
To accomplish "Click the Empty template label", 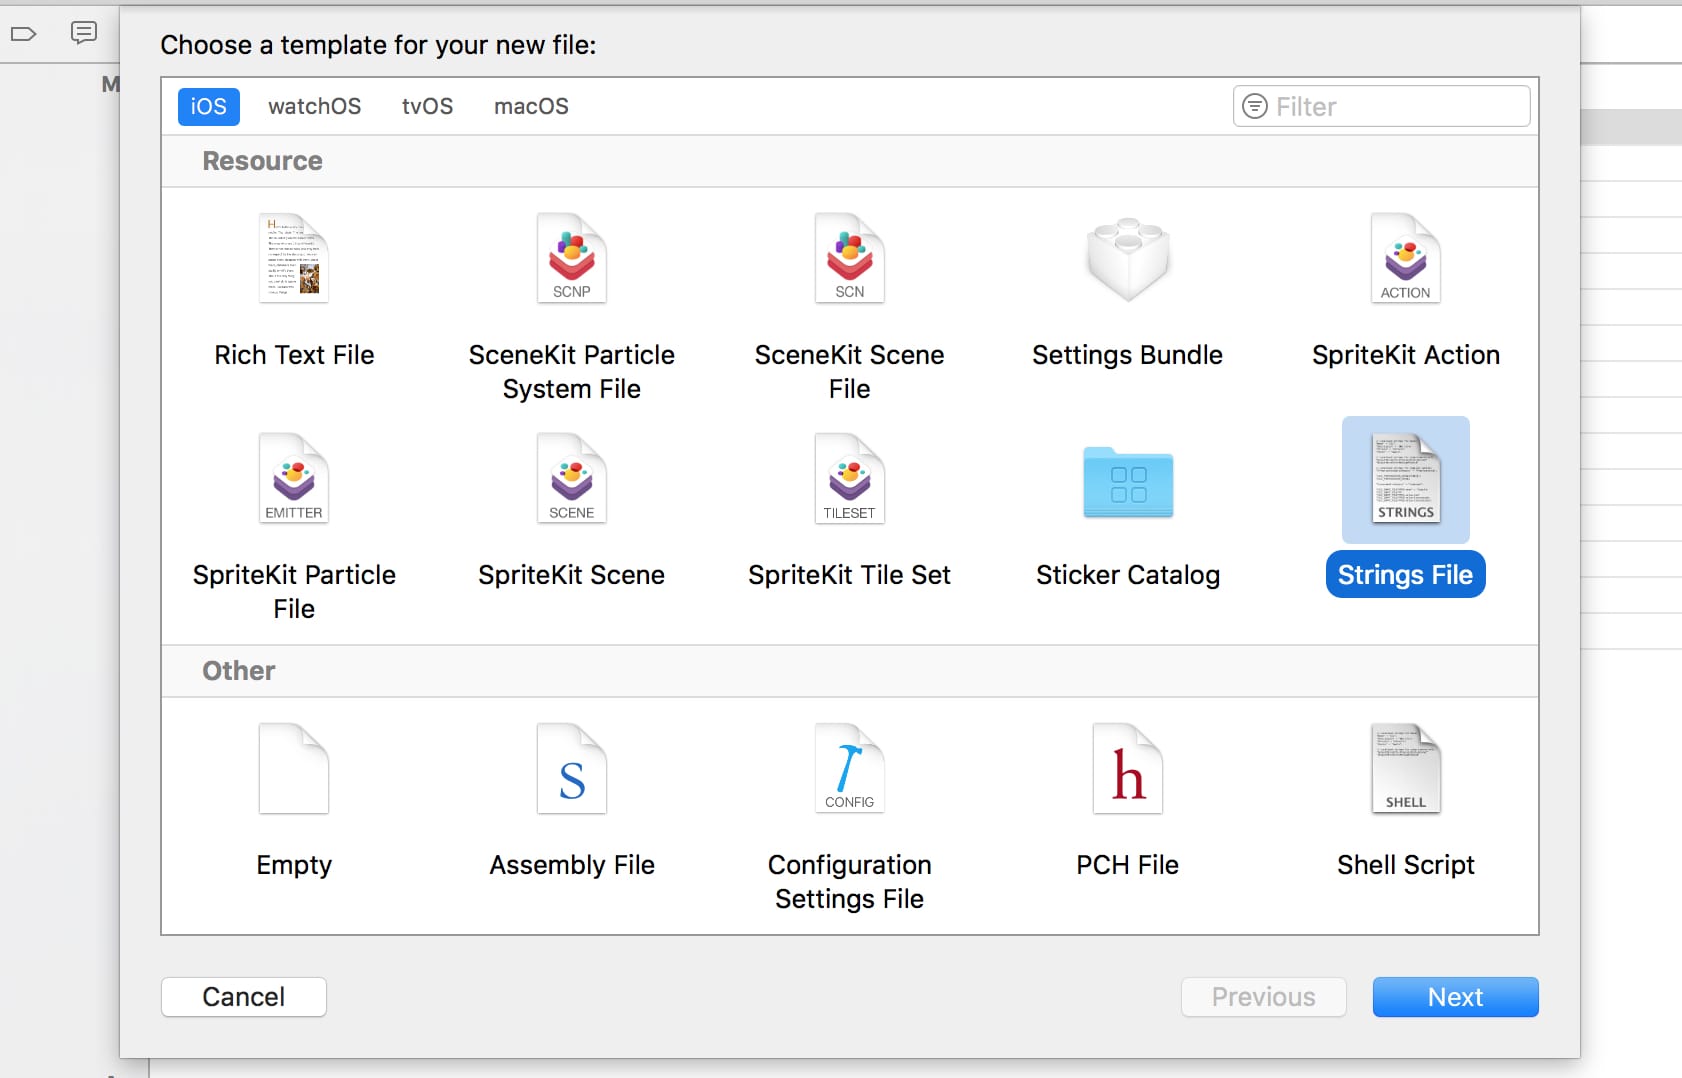I will click(x=294, y=865).
